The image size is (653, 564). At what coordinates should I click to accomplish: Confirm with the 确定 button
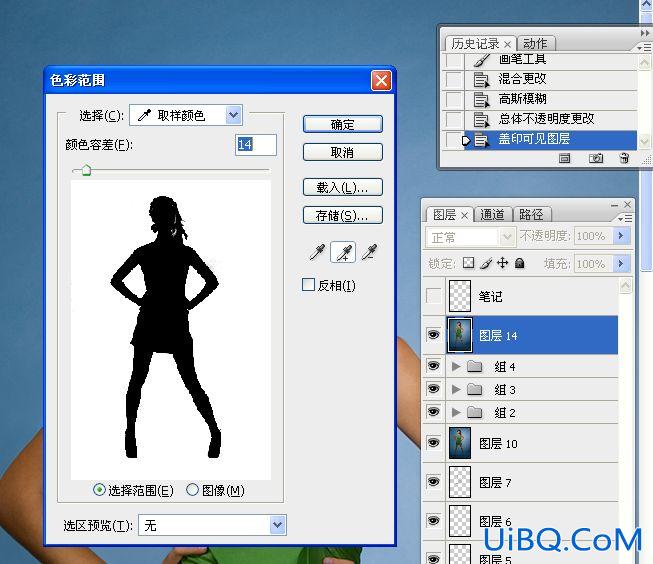[342, 124]
